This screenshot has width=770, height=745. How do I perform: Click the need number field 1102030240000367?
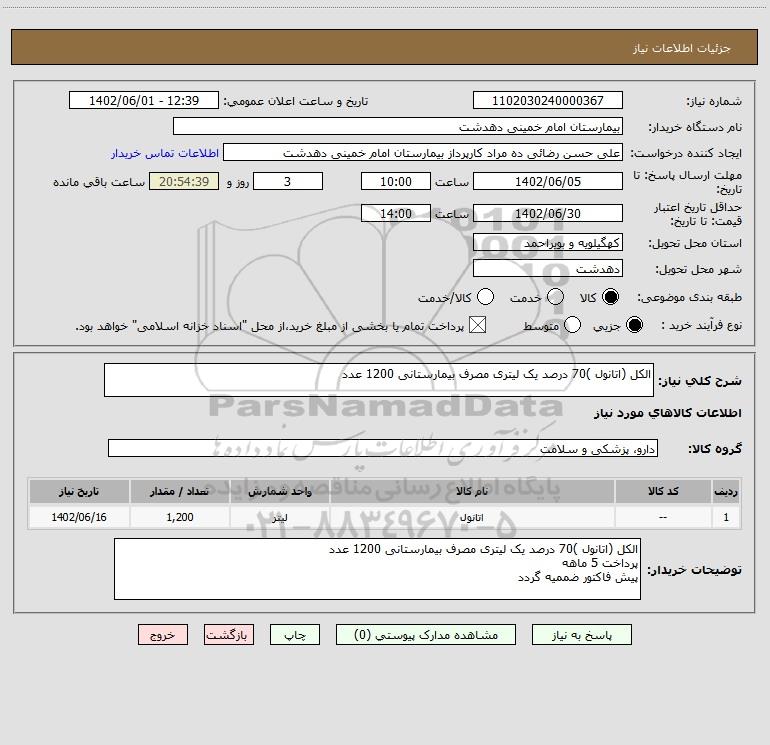pos(548,100)
